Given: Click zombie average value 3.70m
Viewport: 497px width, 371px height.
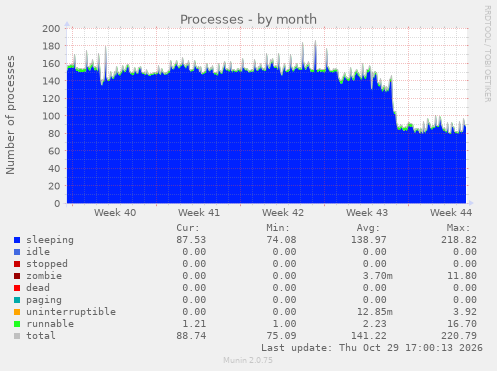Looking at the screenshot, I should point(378,276).
